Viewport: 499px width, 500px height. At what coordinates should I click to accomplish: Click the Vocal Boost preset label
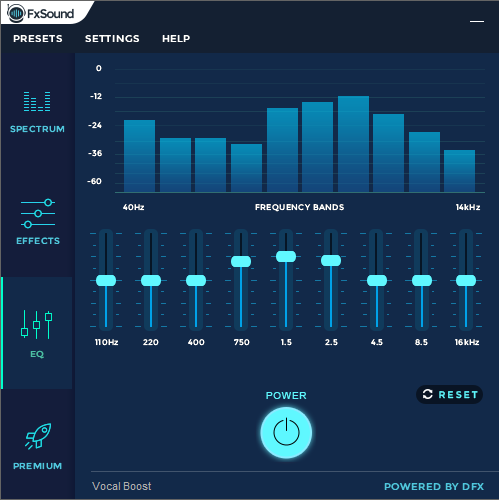pos(122,486)
